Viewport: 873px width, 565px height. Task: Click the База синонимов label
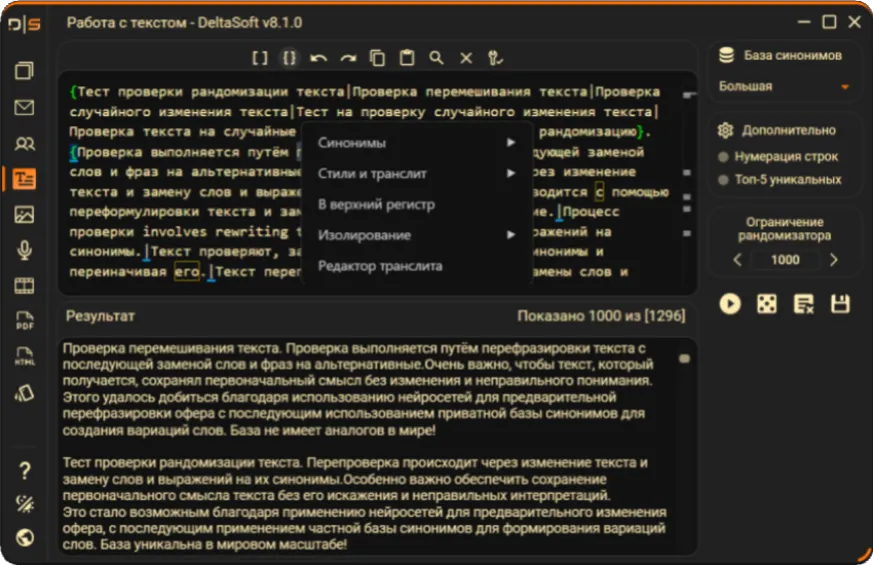click(793, 55)
